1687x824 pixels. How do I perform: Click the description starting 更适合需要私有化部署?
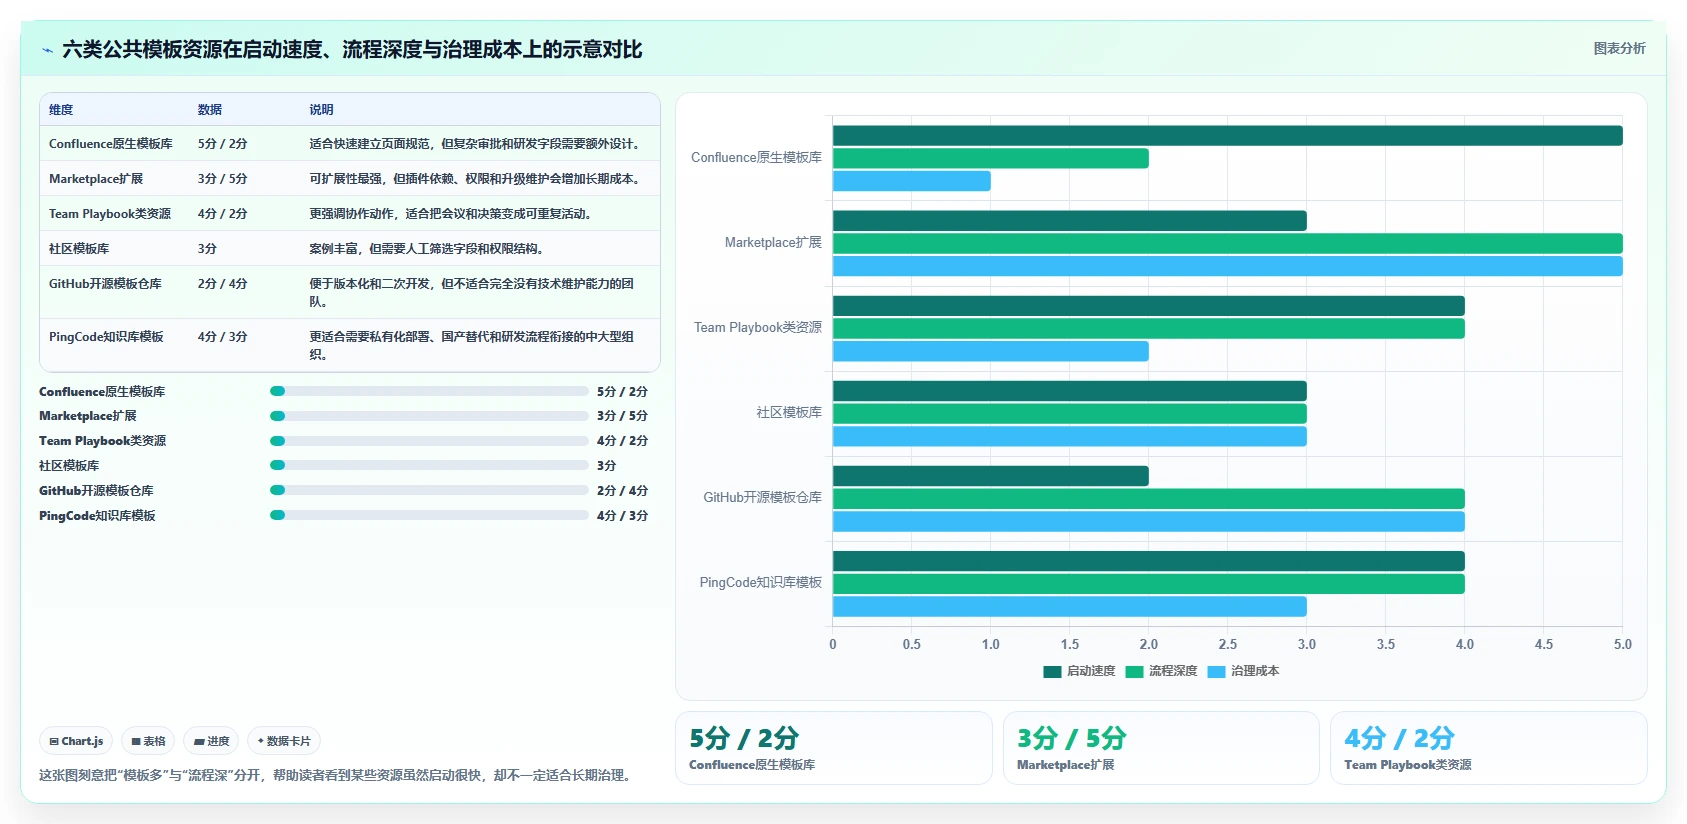pyautogui.click(x=472, y=346)
